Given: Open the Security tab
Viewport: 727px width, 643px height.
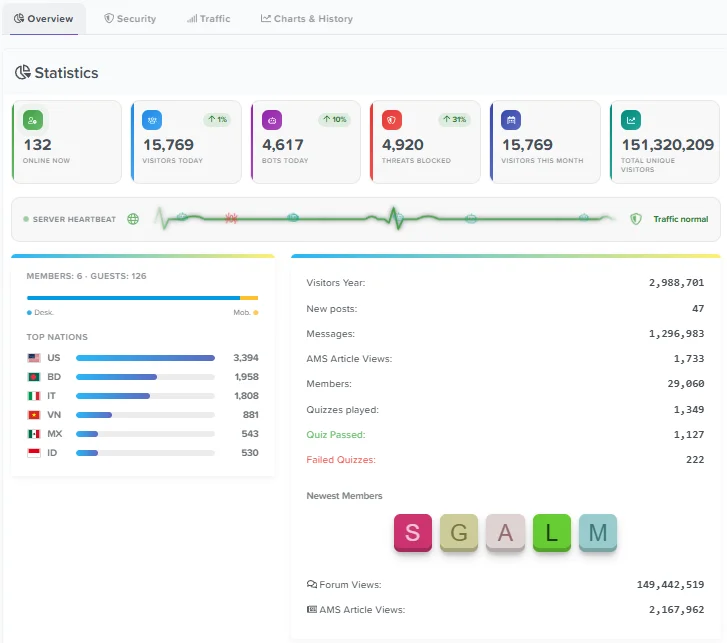Looking at the screenshot, I should click(x=130, y=19).
